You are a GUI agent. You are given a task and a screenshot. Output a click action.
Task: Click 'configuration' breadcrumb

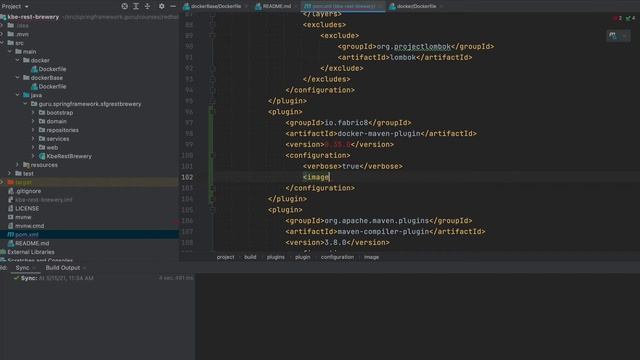click(337, 257)
